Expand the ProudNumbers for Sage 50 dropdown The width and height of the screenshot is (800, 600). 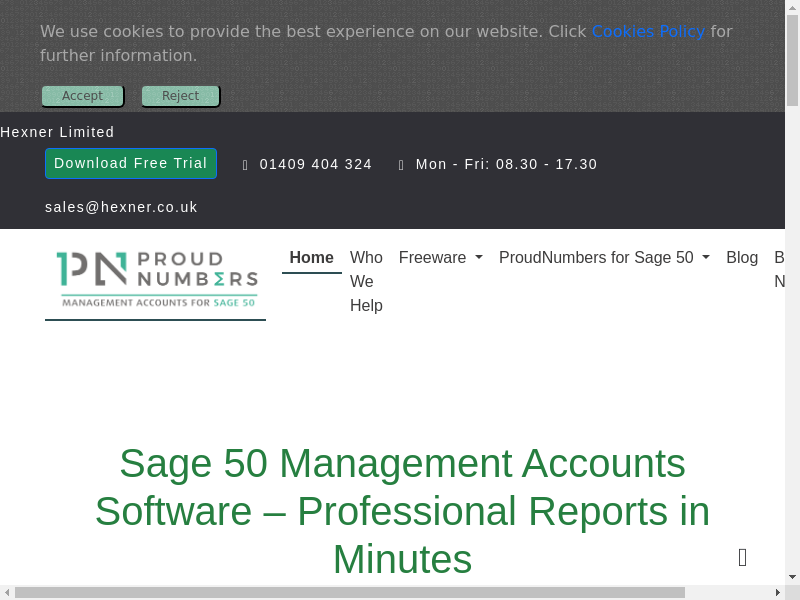604,258
